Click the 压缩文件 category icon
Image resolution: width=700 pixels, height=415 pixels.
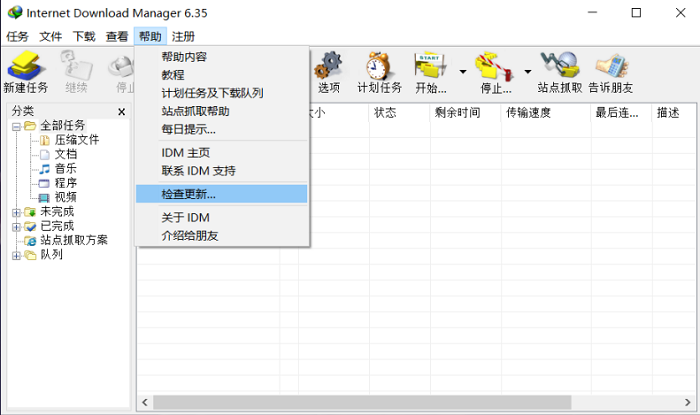[45, 141]
